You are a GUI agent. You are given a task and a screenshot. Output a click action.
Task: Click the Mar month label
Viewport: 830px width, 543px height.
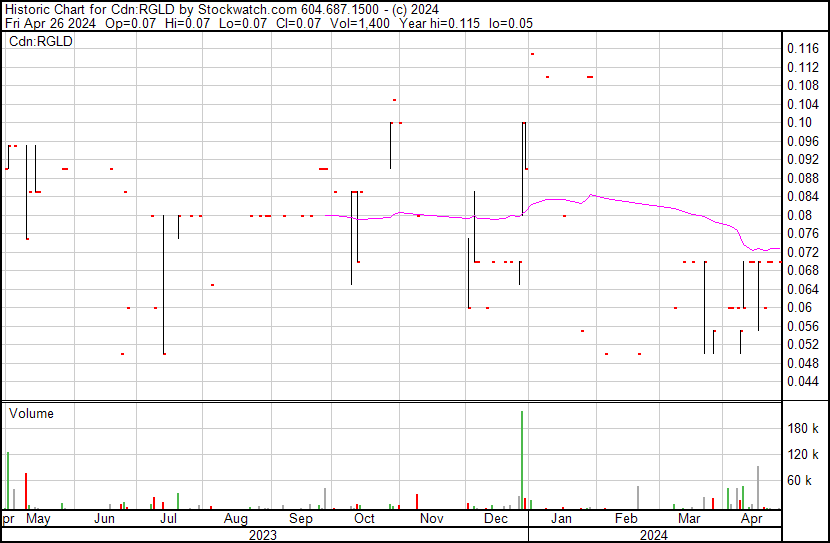(689, 519)
